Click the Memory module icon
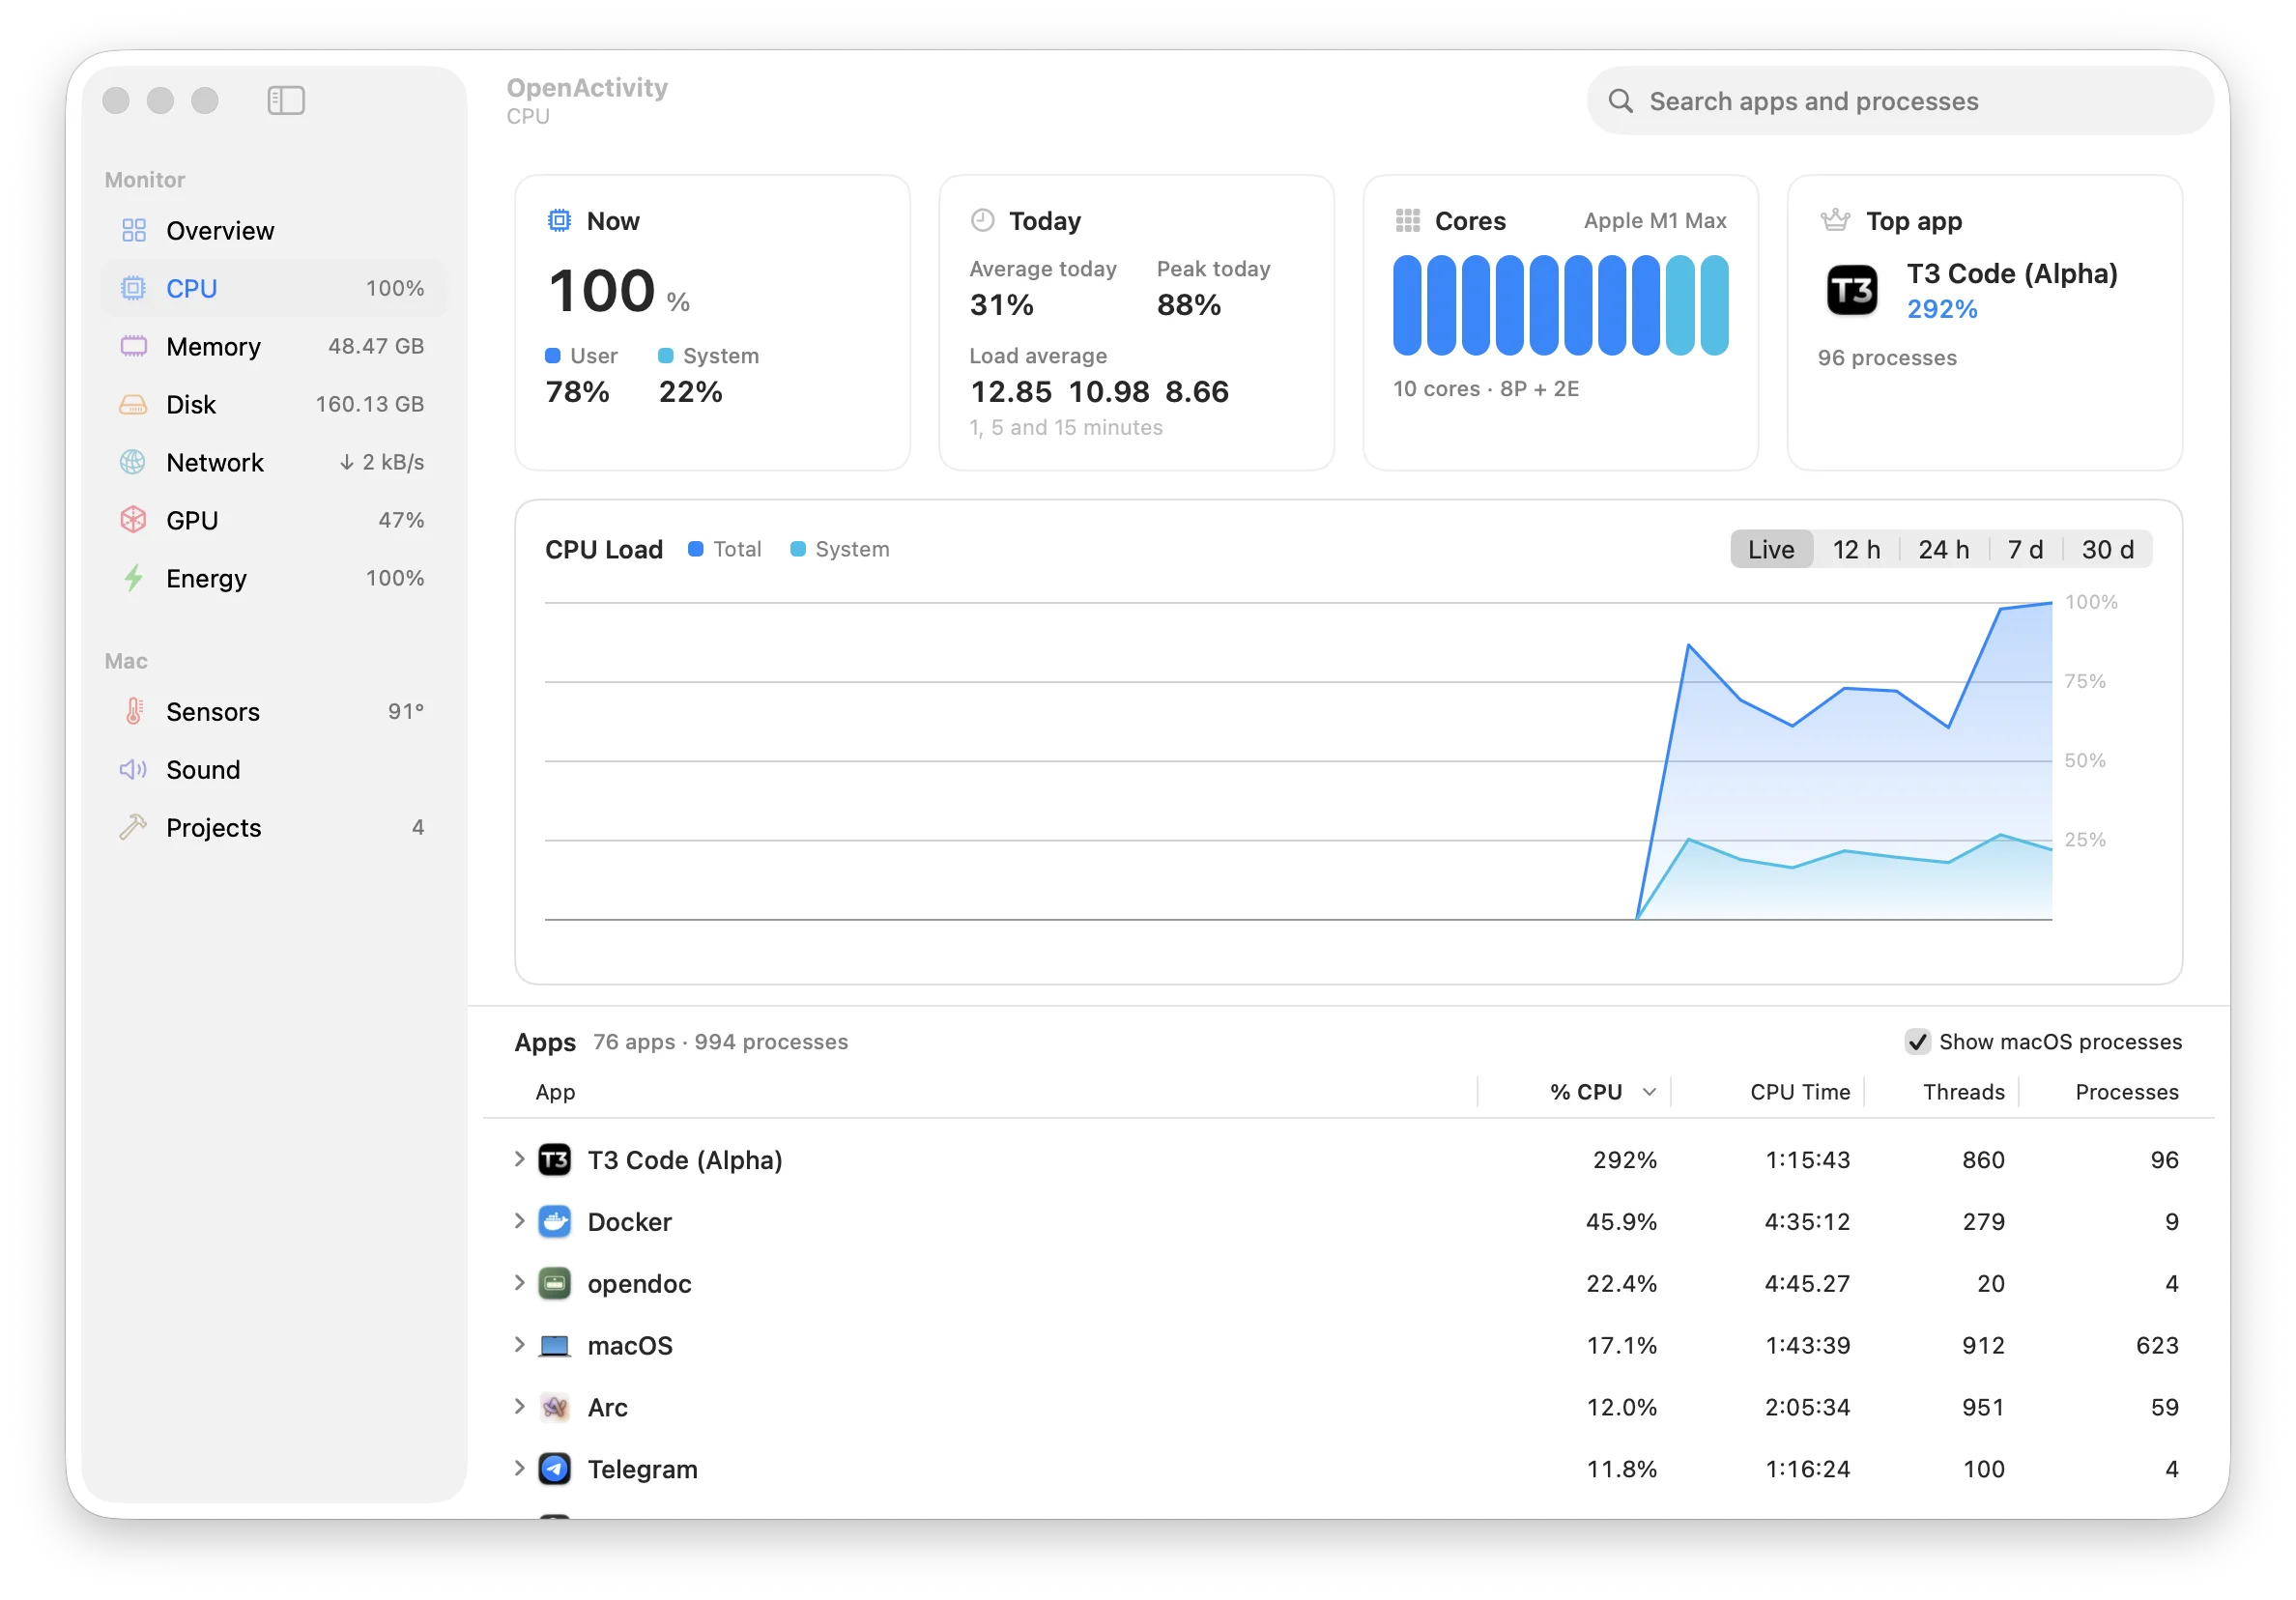This screenshot has width=2296, height=1600. pyautogui.click(x=133, y=347)
